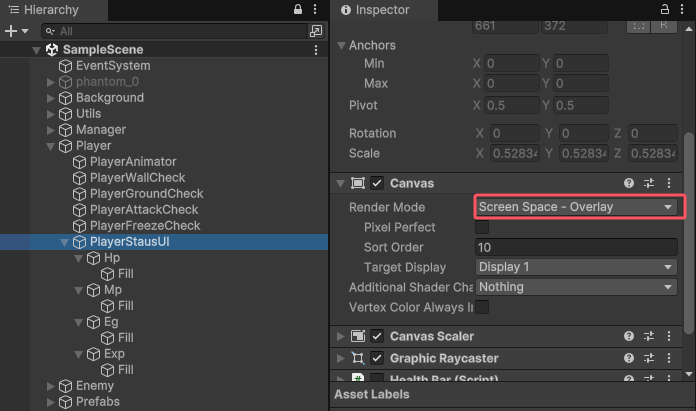Click Rotation Z field
The width and height of the screenshot is (696, 411).
[x=652, y=134]
